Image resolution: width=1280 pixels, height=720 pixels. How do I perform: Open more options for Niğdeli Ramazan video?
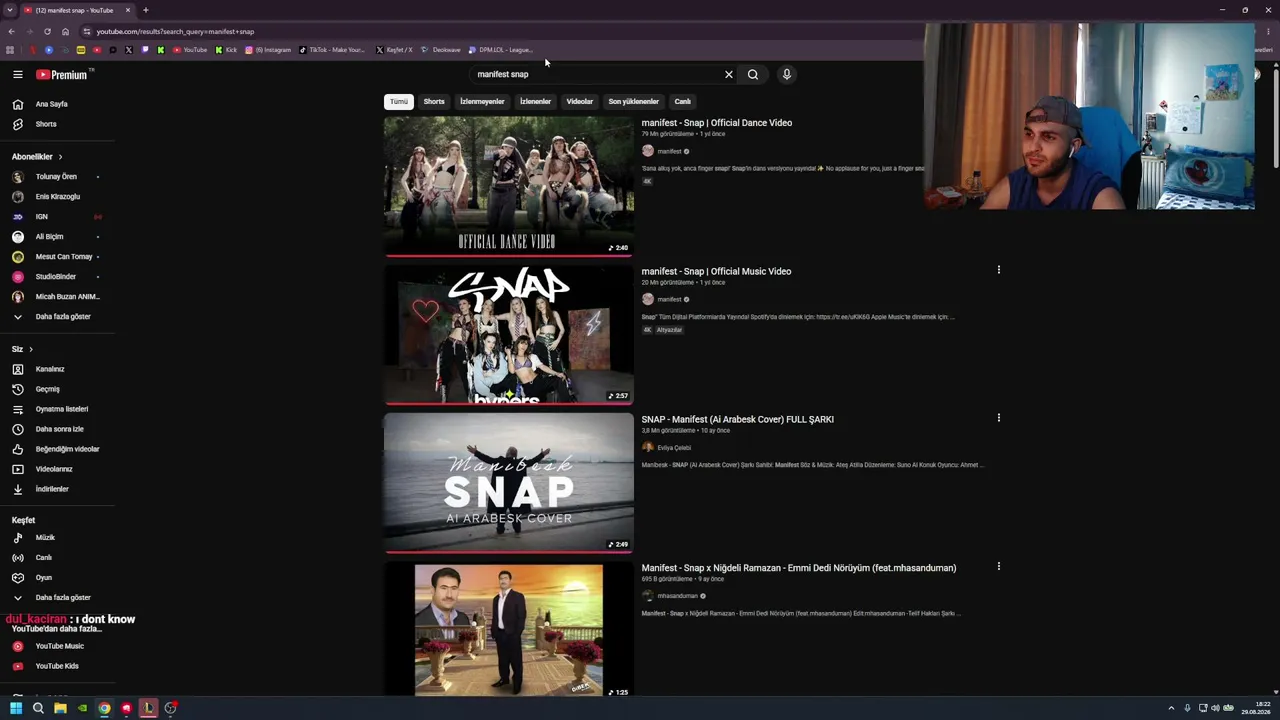998,566
